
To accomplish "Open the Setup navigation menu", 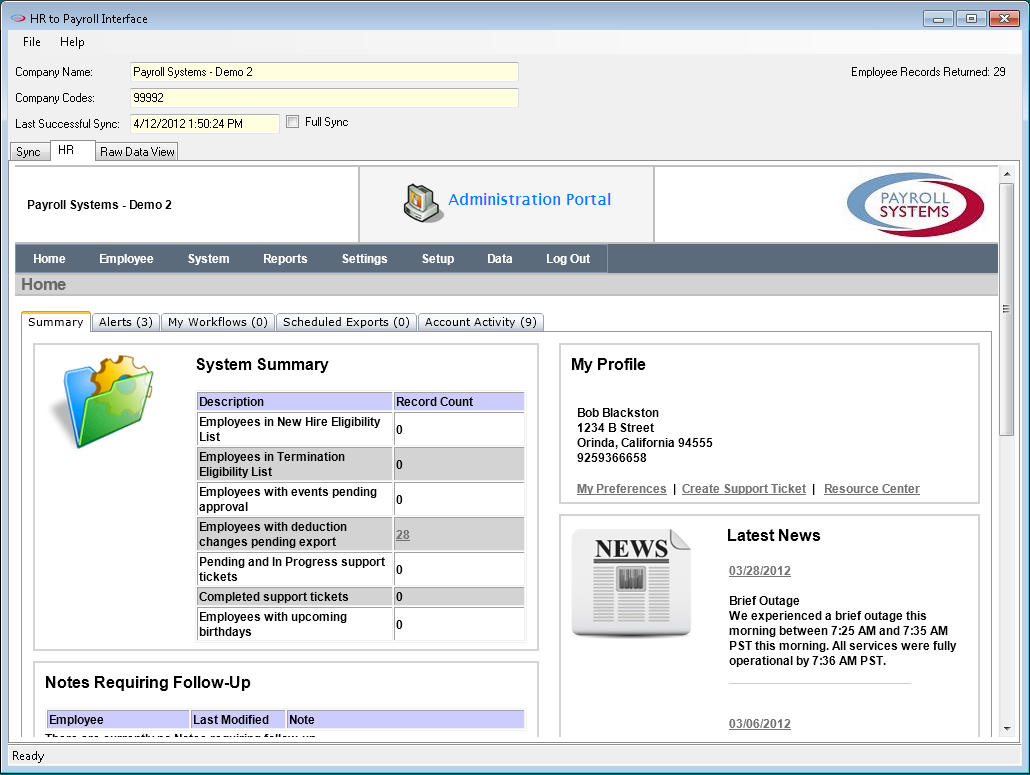I will [x=437, y=259].
